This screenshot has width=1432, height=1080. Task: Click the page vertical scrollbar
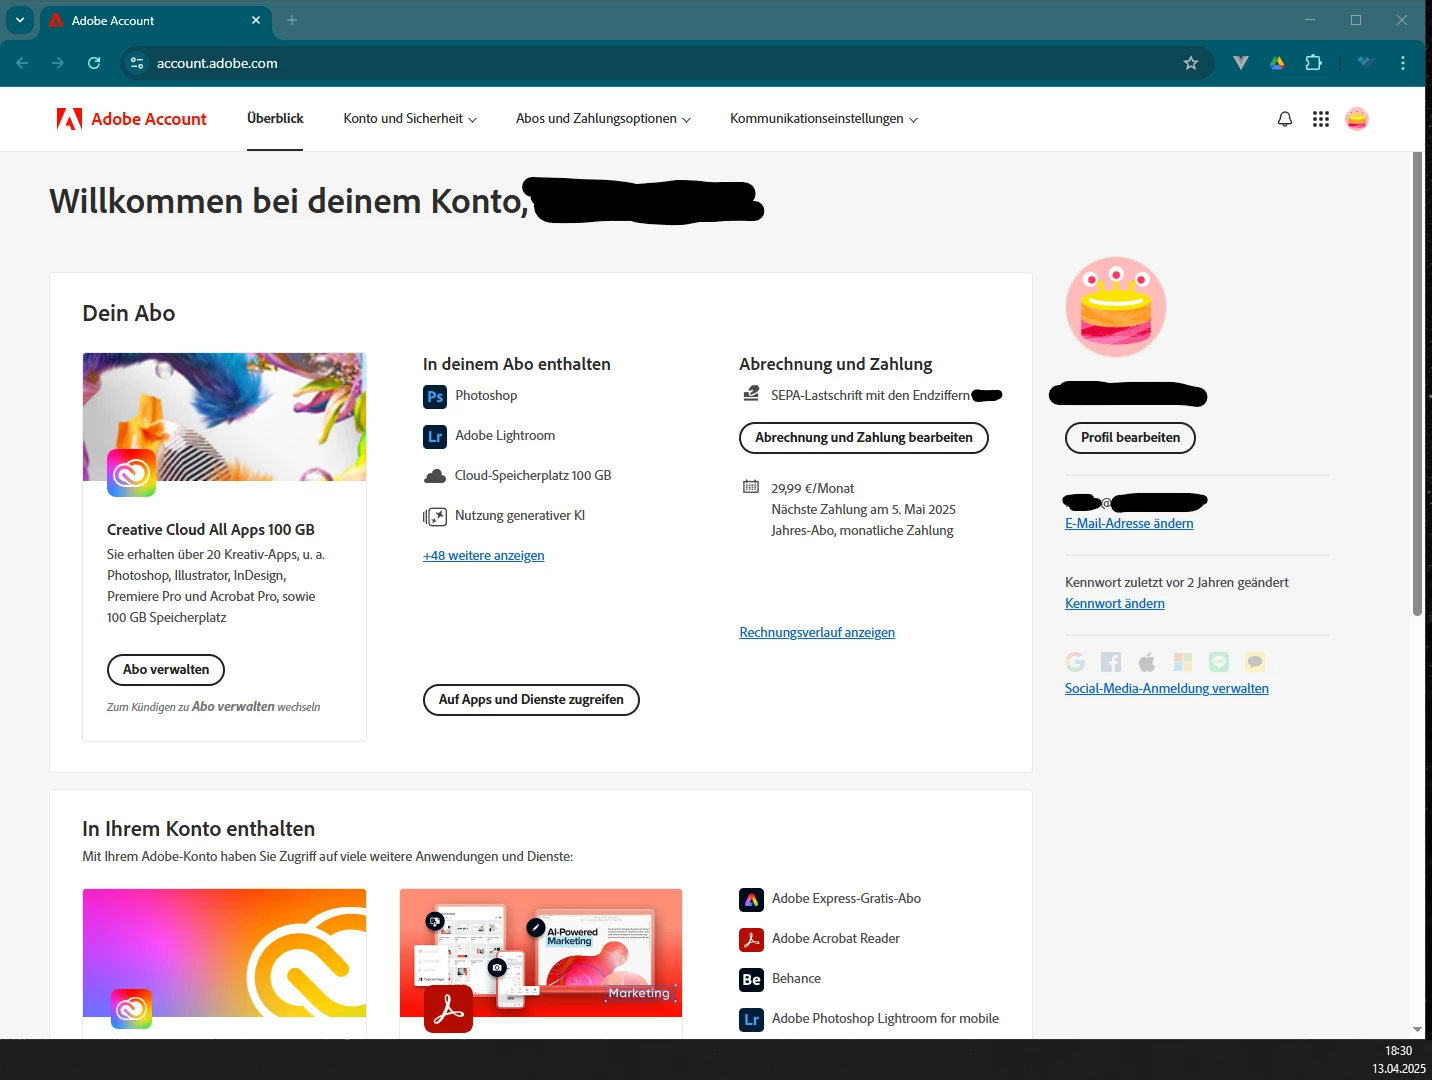pos(1417,384)
